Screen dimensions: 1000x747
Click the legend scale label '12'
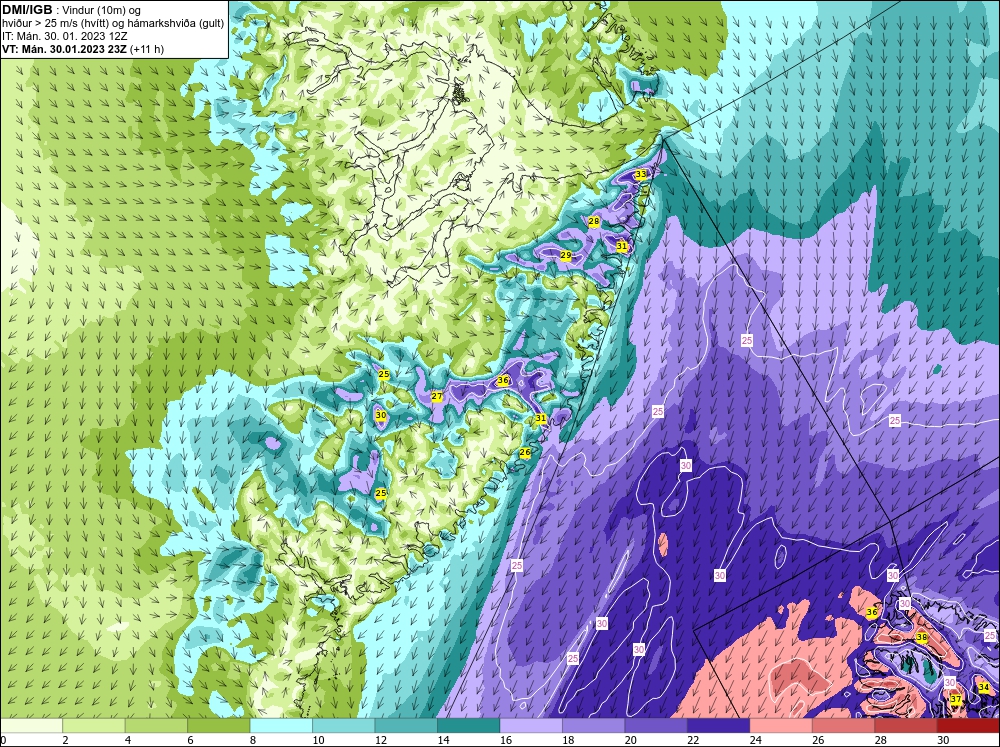pyautogui.click(x=381, y=740)
